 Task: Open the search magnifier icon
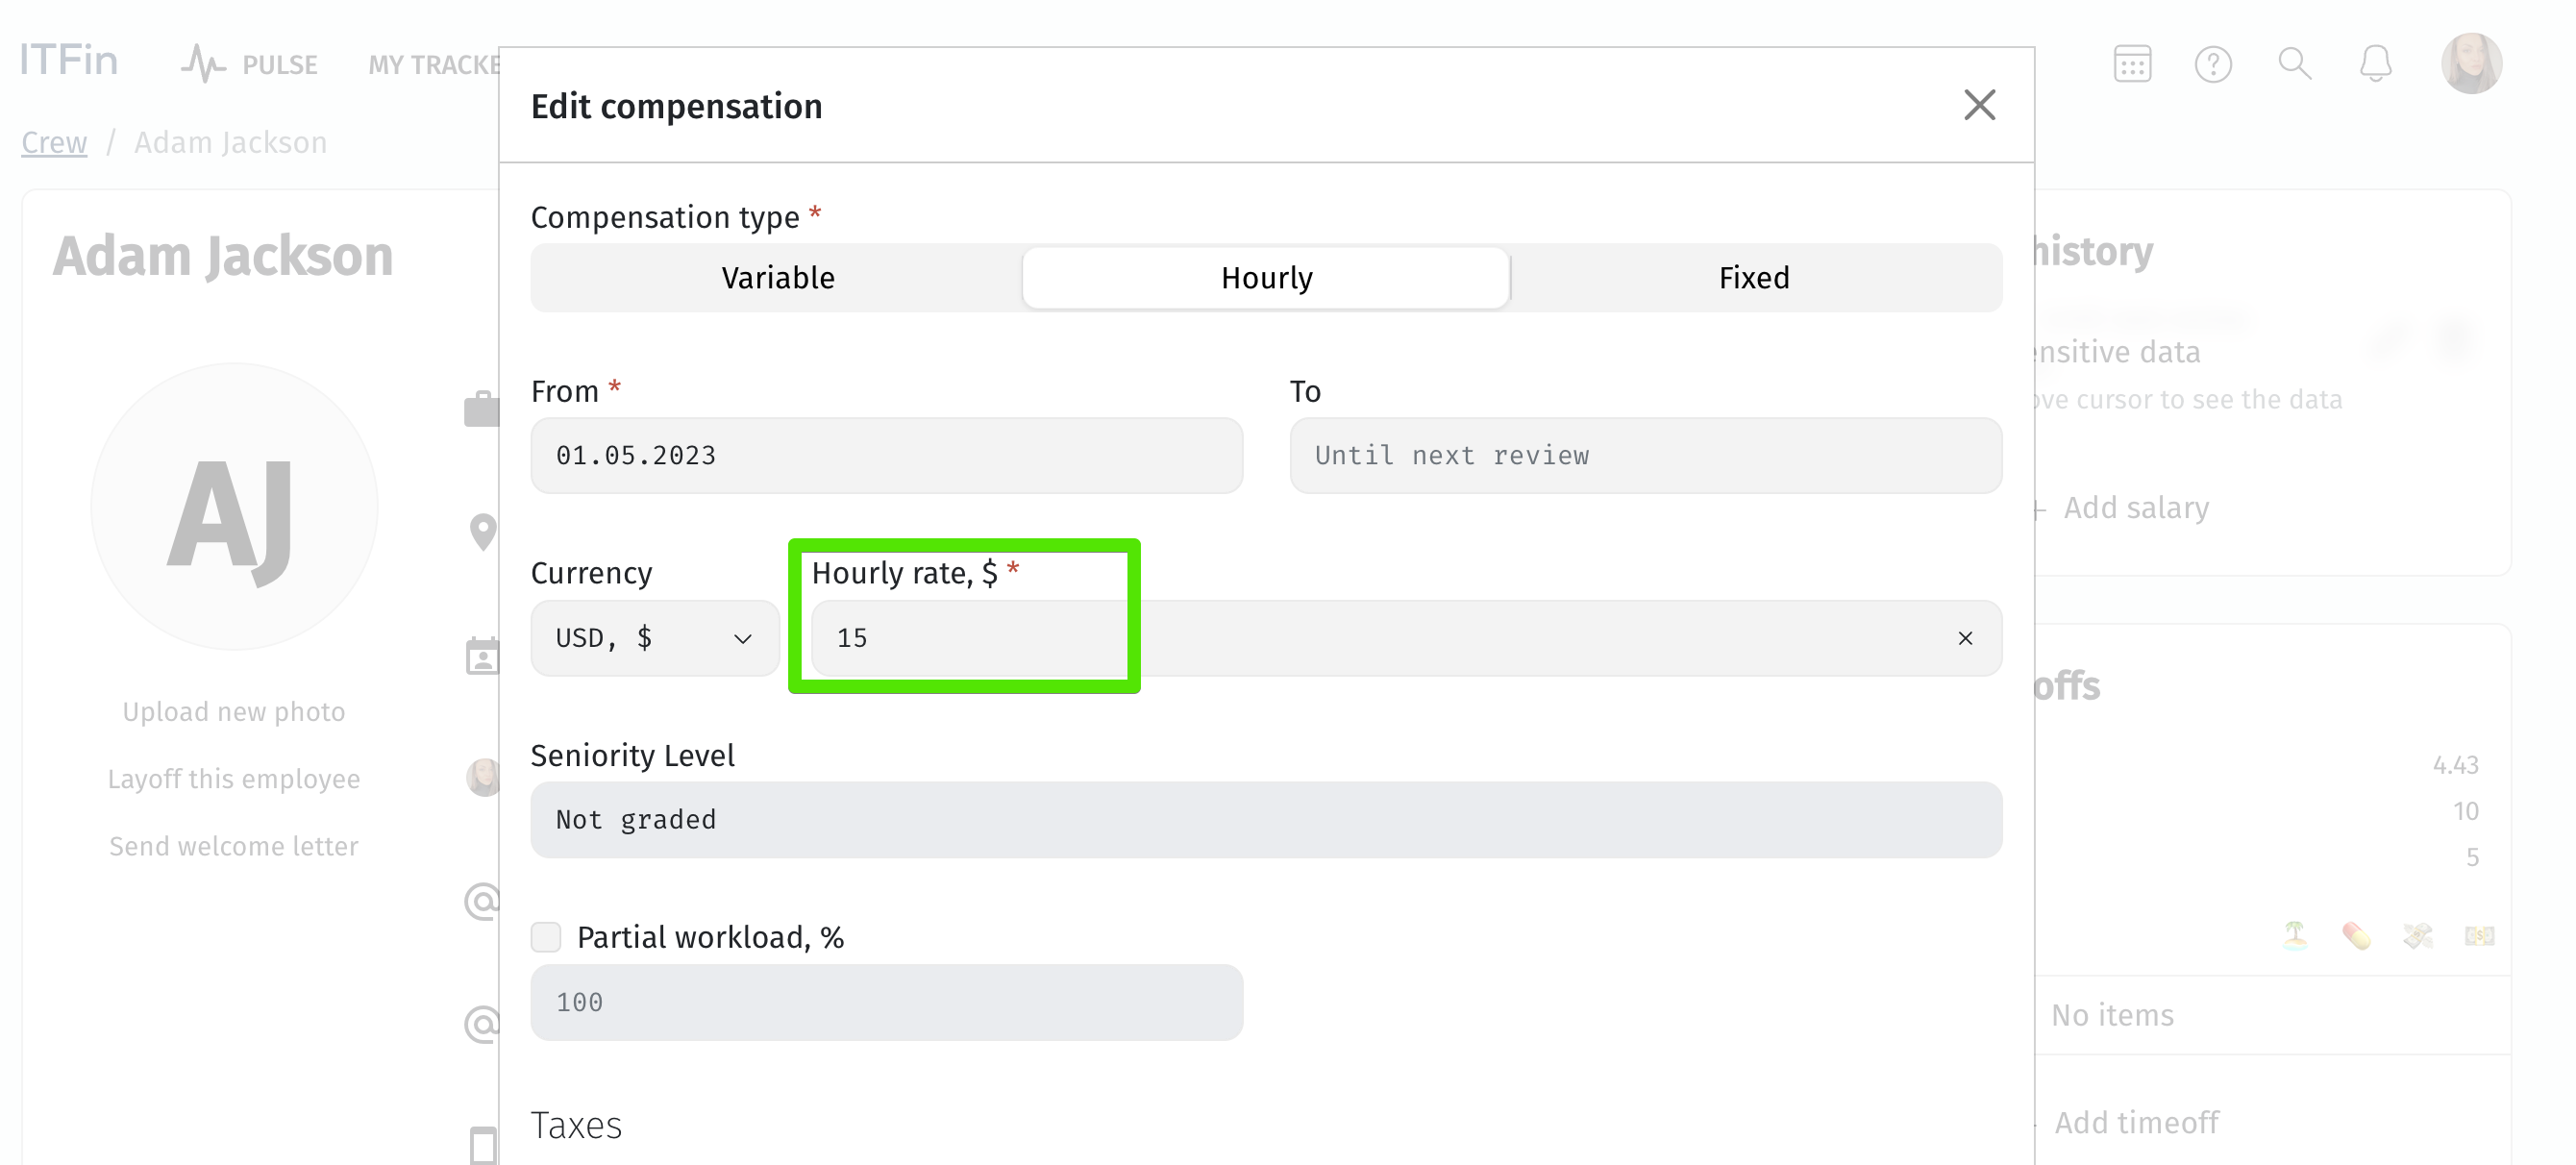(2294, 64)
